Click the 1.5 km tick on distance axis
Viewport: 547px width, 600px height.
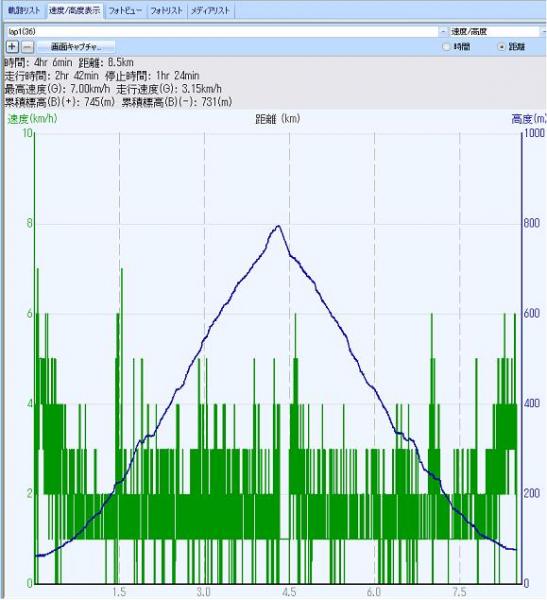119,592
